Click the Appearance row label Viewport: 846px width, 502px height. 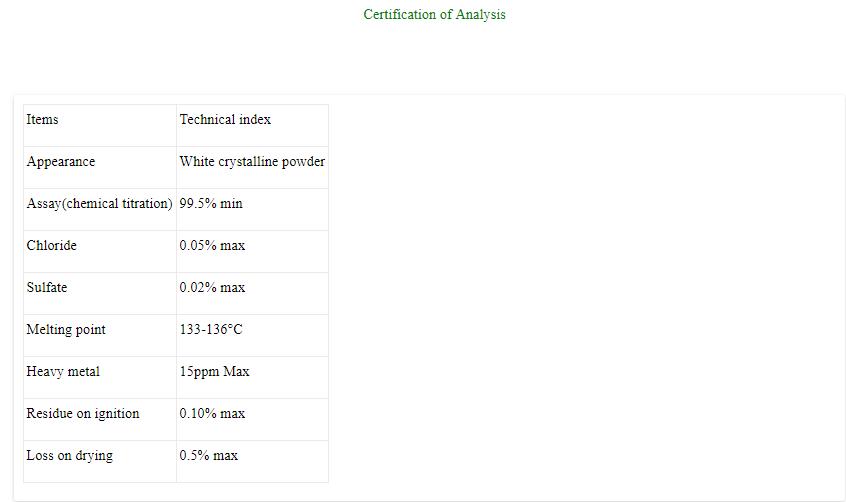61,162
